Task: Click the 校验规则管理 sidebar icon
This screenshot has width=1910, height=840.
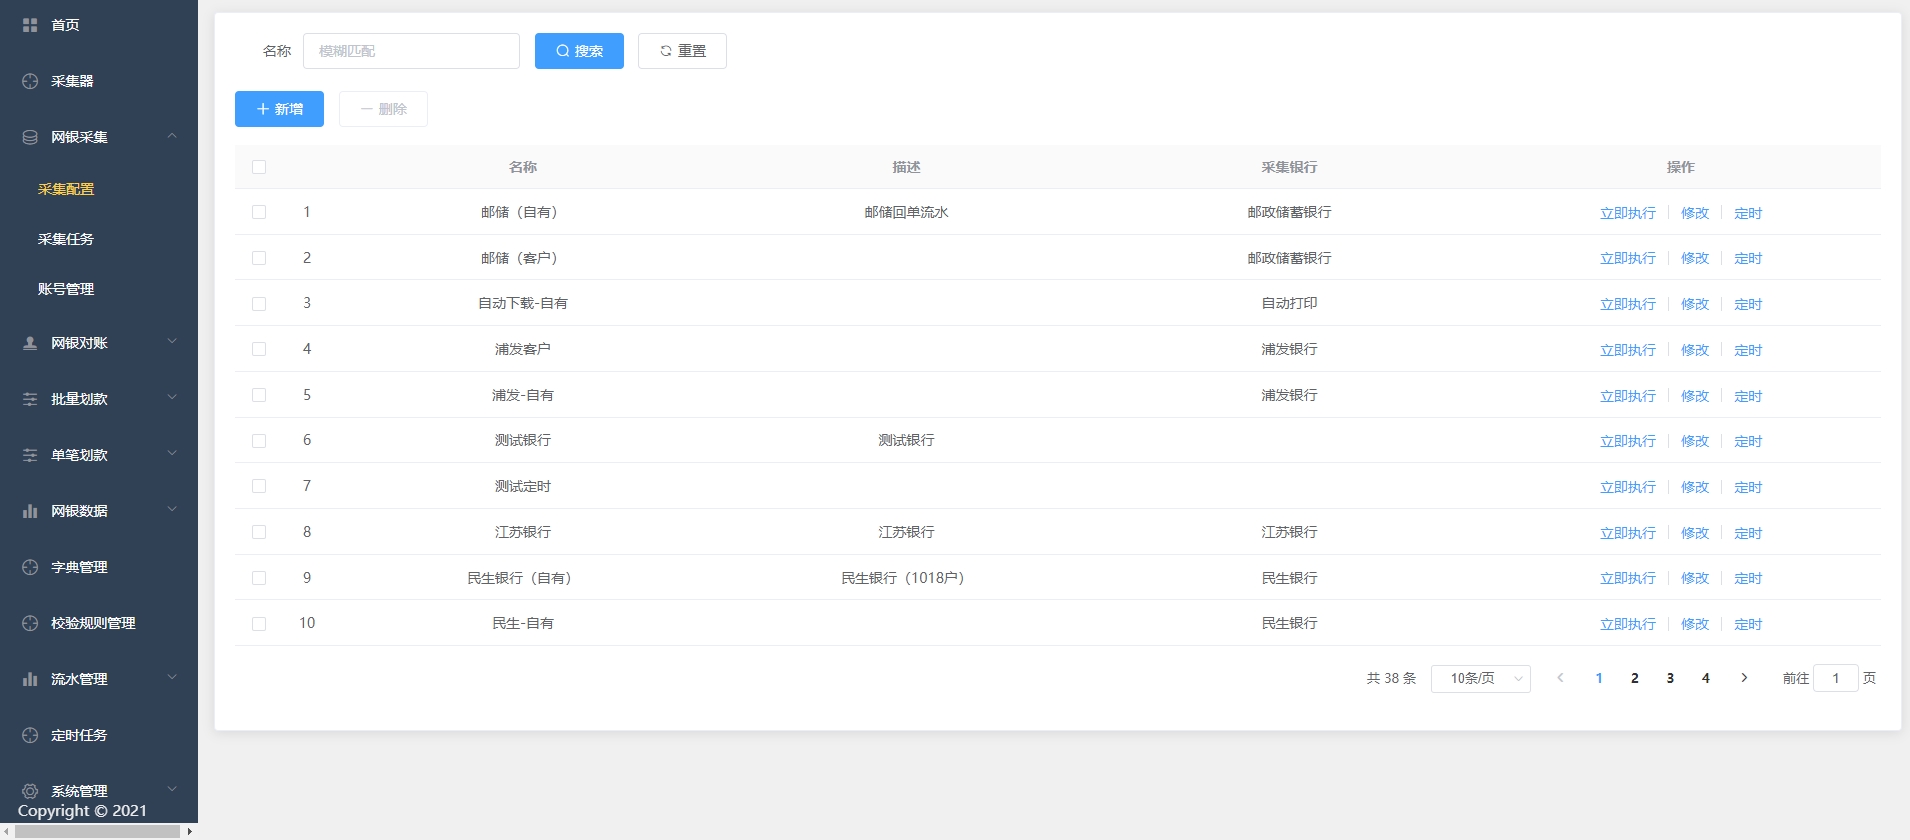Action: click(x=30, y=623)
